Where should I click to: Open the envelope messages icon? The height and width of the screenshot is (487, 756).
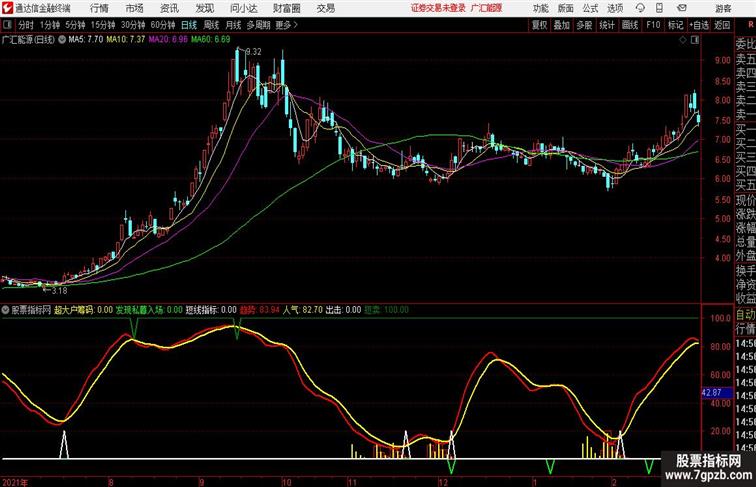tap(681, 8)
